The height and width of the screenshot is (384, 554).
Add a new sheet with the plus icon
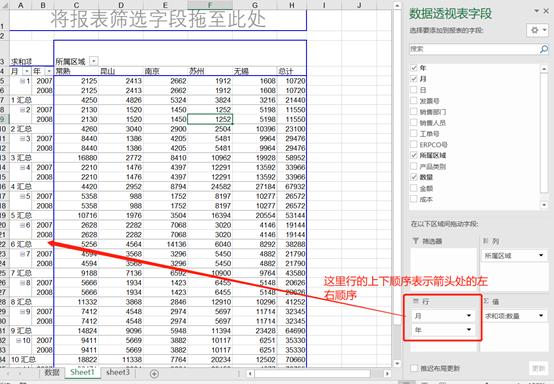[x=154, y=373]
